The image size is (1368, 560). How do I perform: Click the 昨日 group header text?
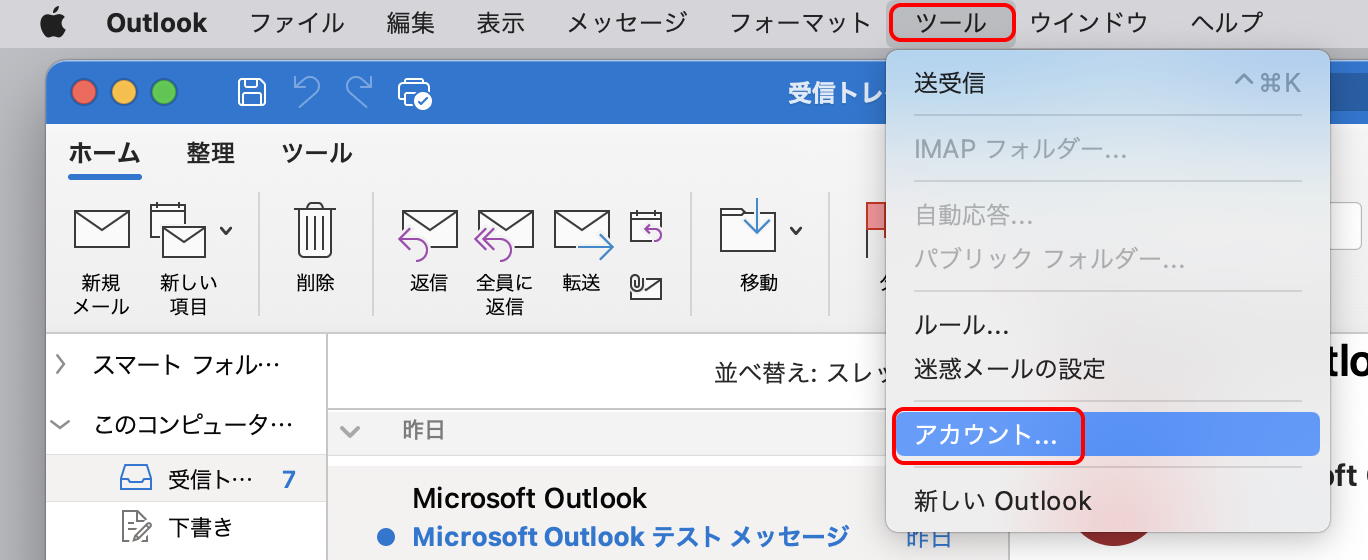click(423, 431)
